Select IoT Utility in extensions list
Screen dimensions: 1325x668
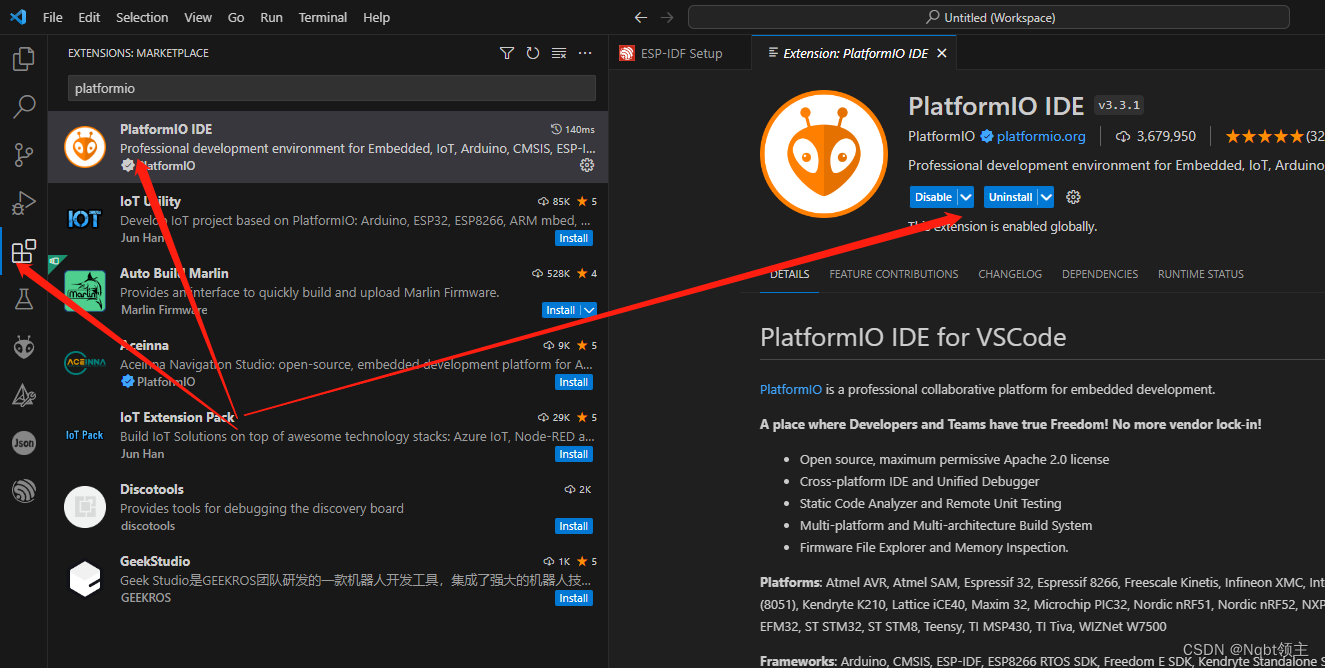coord(328,219)
